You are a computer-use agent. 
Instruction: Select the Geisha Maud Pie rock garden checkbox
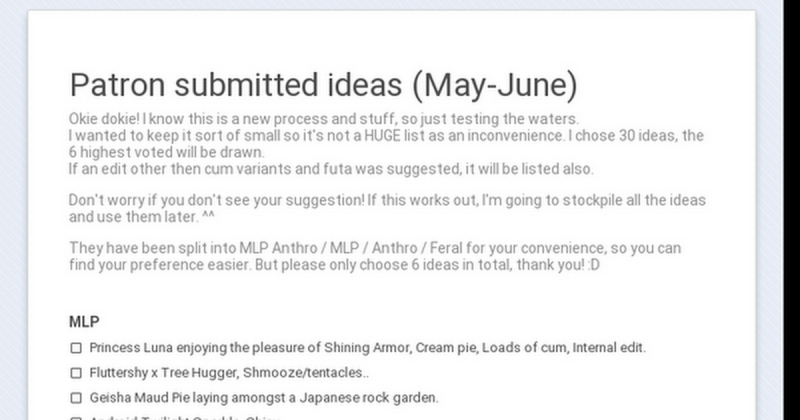pyautogui.click(x=76, y=398)
